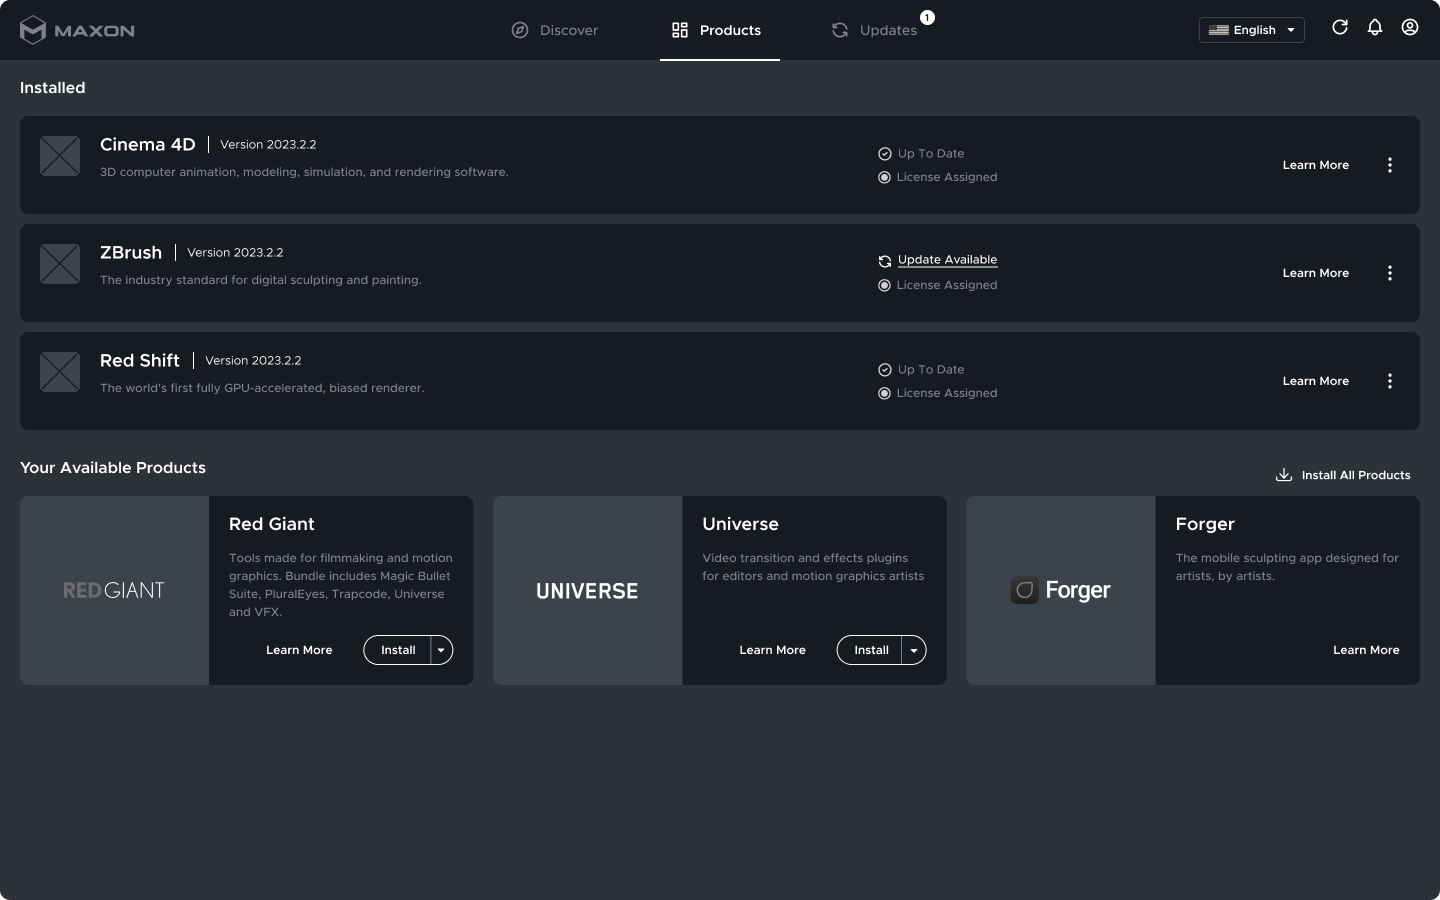Click the ZBrush update sync icon
This screenshot has width=1440, height=900.
click(x=885, y=262)
